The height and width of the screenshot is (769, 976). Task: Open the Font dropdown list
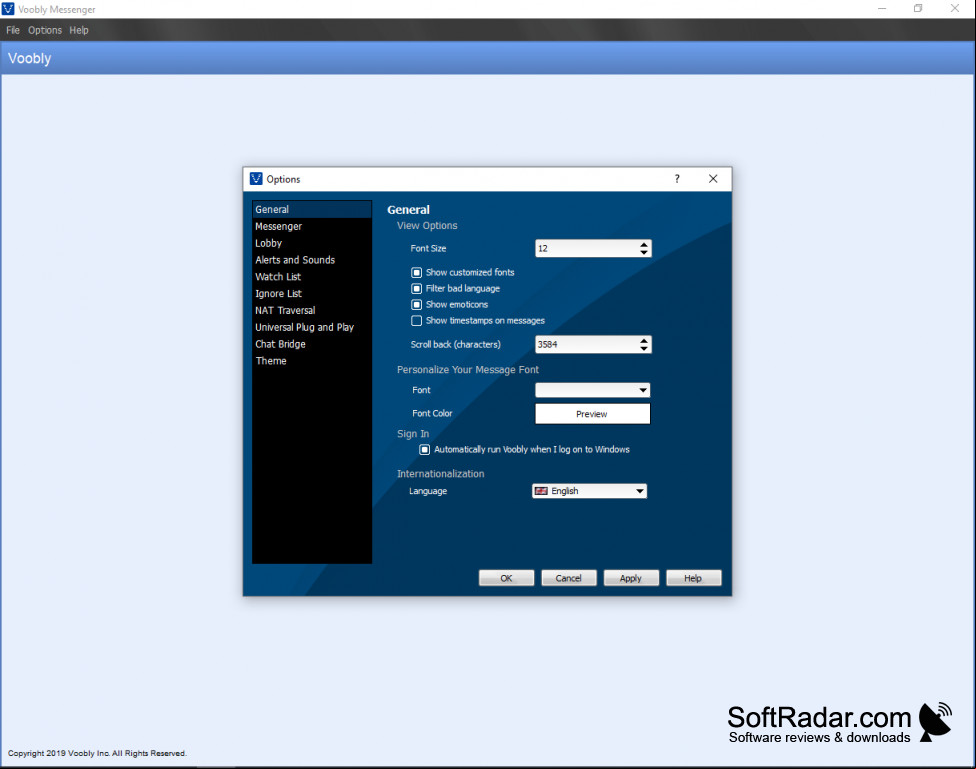tap(593, 390)
